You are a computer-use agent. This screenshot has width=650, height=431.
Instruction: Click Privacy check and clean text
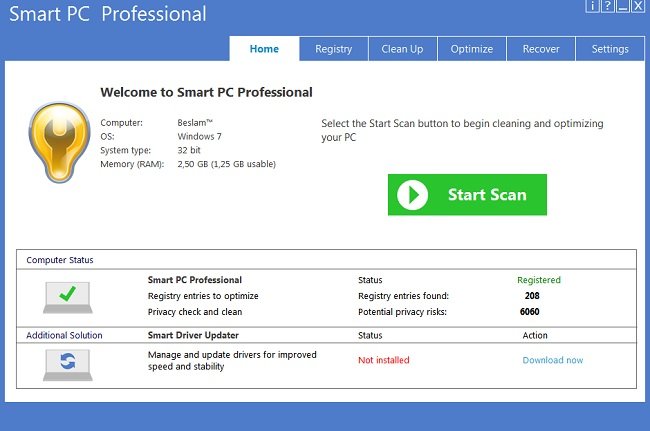[x=195, y=312]
